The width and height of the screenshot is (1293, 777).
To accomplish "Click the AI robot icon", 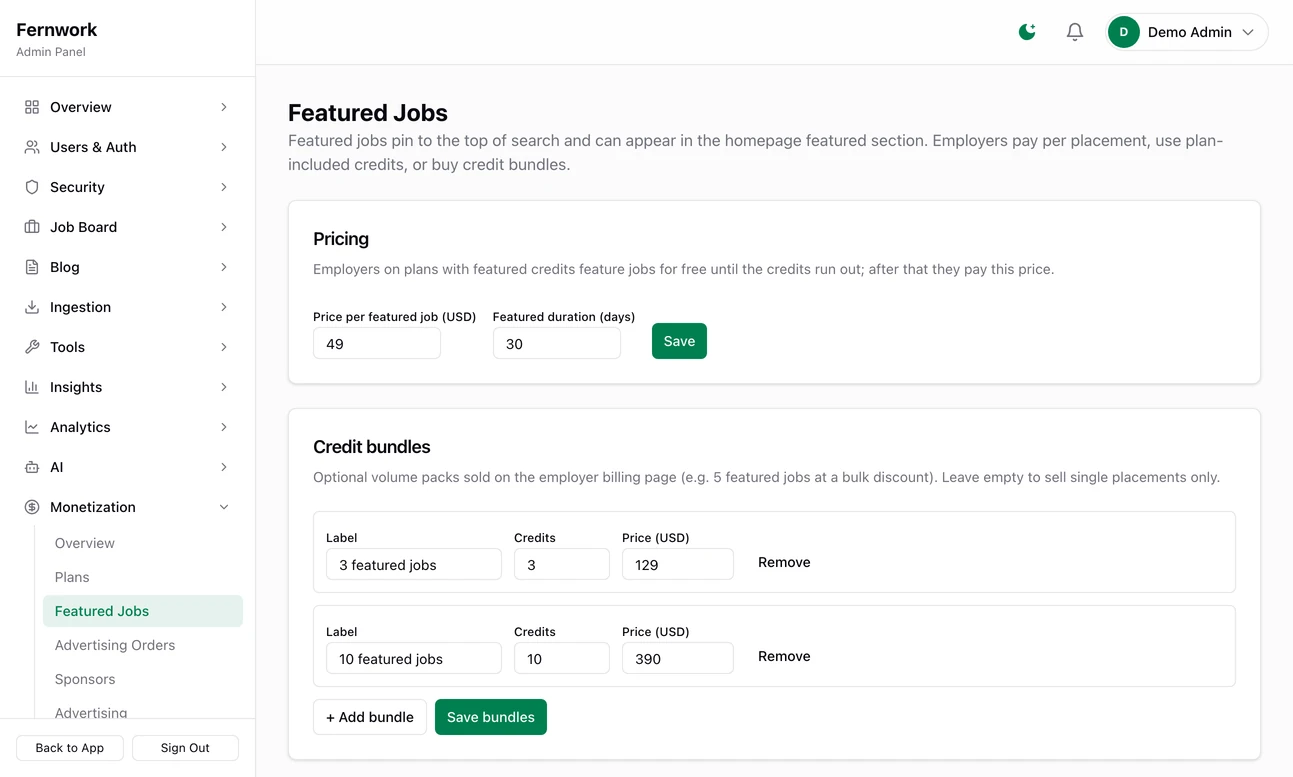I will tap(32, 467).
